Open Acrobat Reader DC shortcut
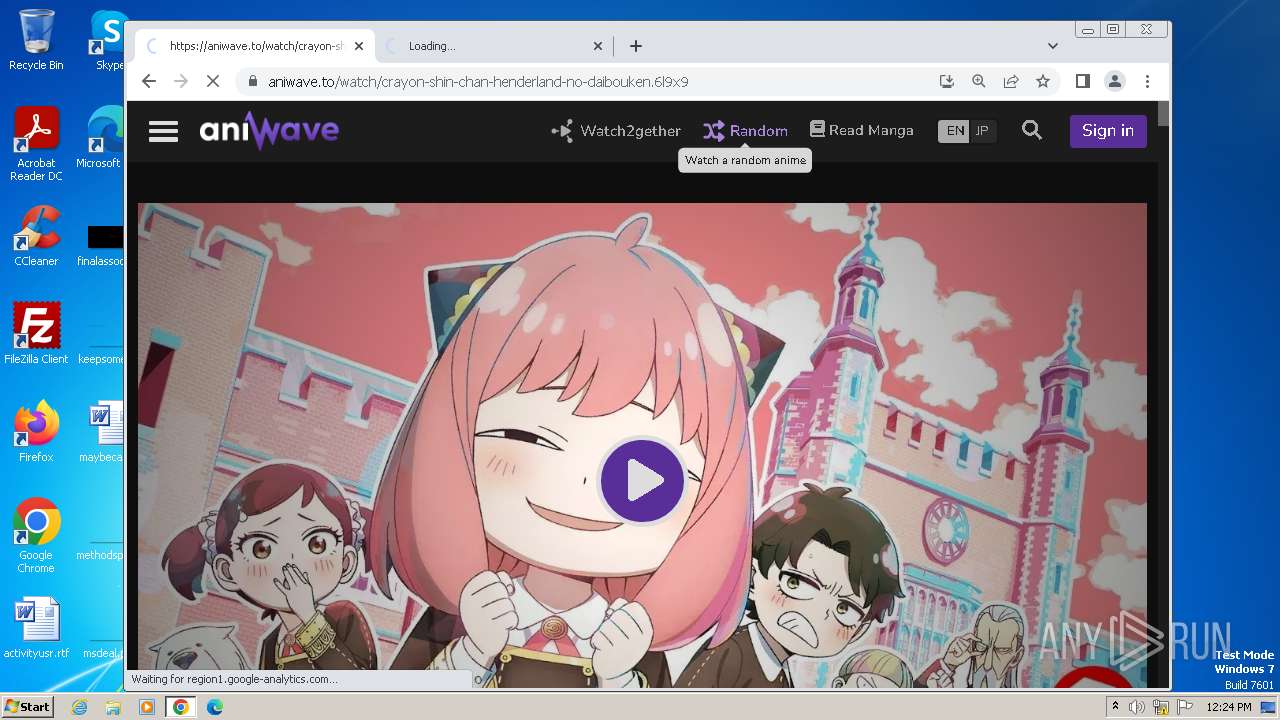 pyautogui.click(x=36, y=145)
